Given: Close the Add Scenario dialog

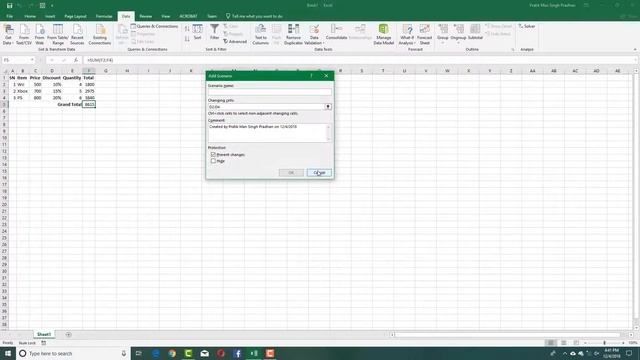Looking at the screenshot, I should (x=326, y=76).
